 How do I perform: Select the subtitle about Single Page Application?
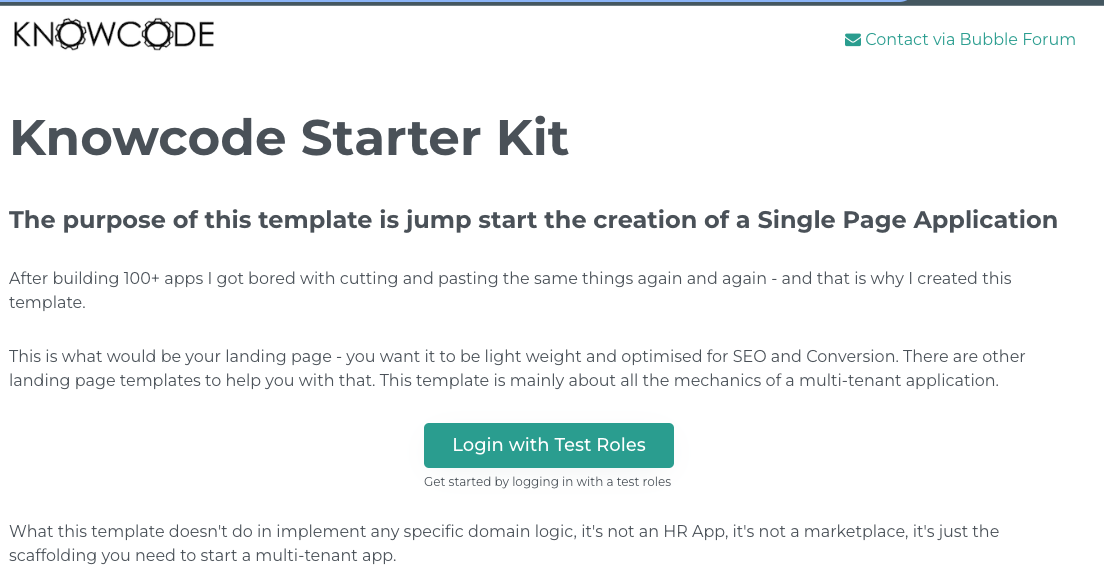click(533, 220)
